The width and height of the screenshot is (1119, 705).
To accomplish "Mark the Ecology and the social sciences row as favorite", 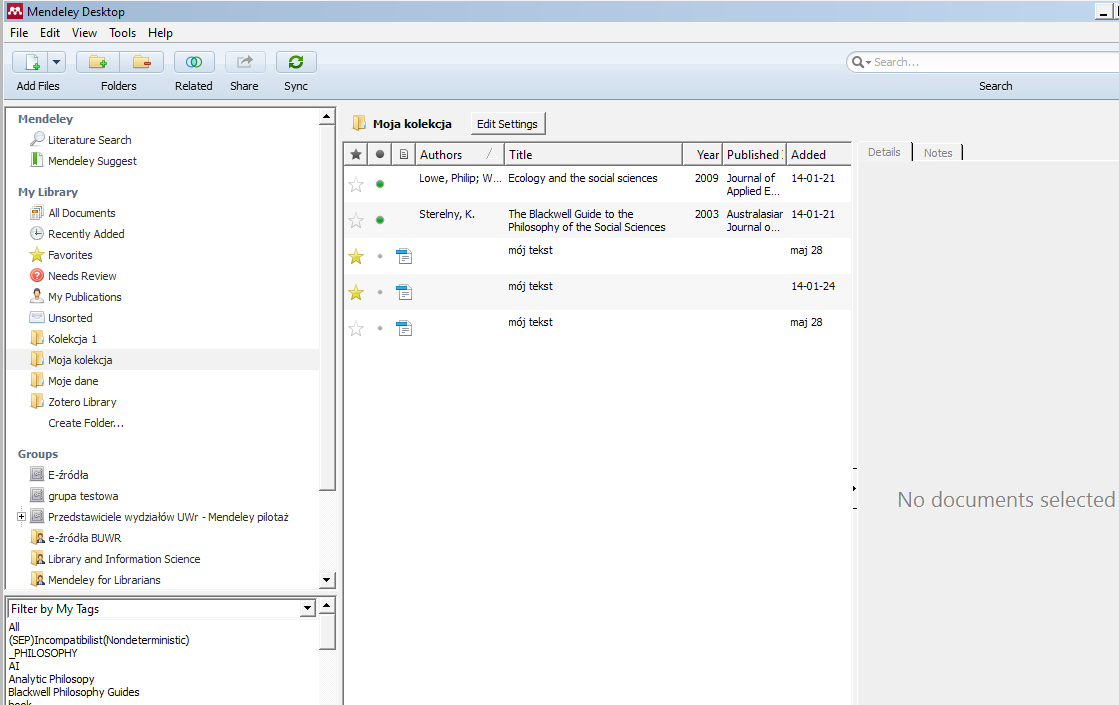I will click(x=356, y=185).
